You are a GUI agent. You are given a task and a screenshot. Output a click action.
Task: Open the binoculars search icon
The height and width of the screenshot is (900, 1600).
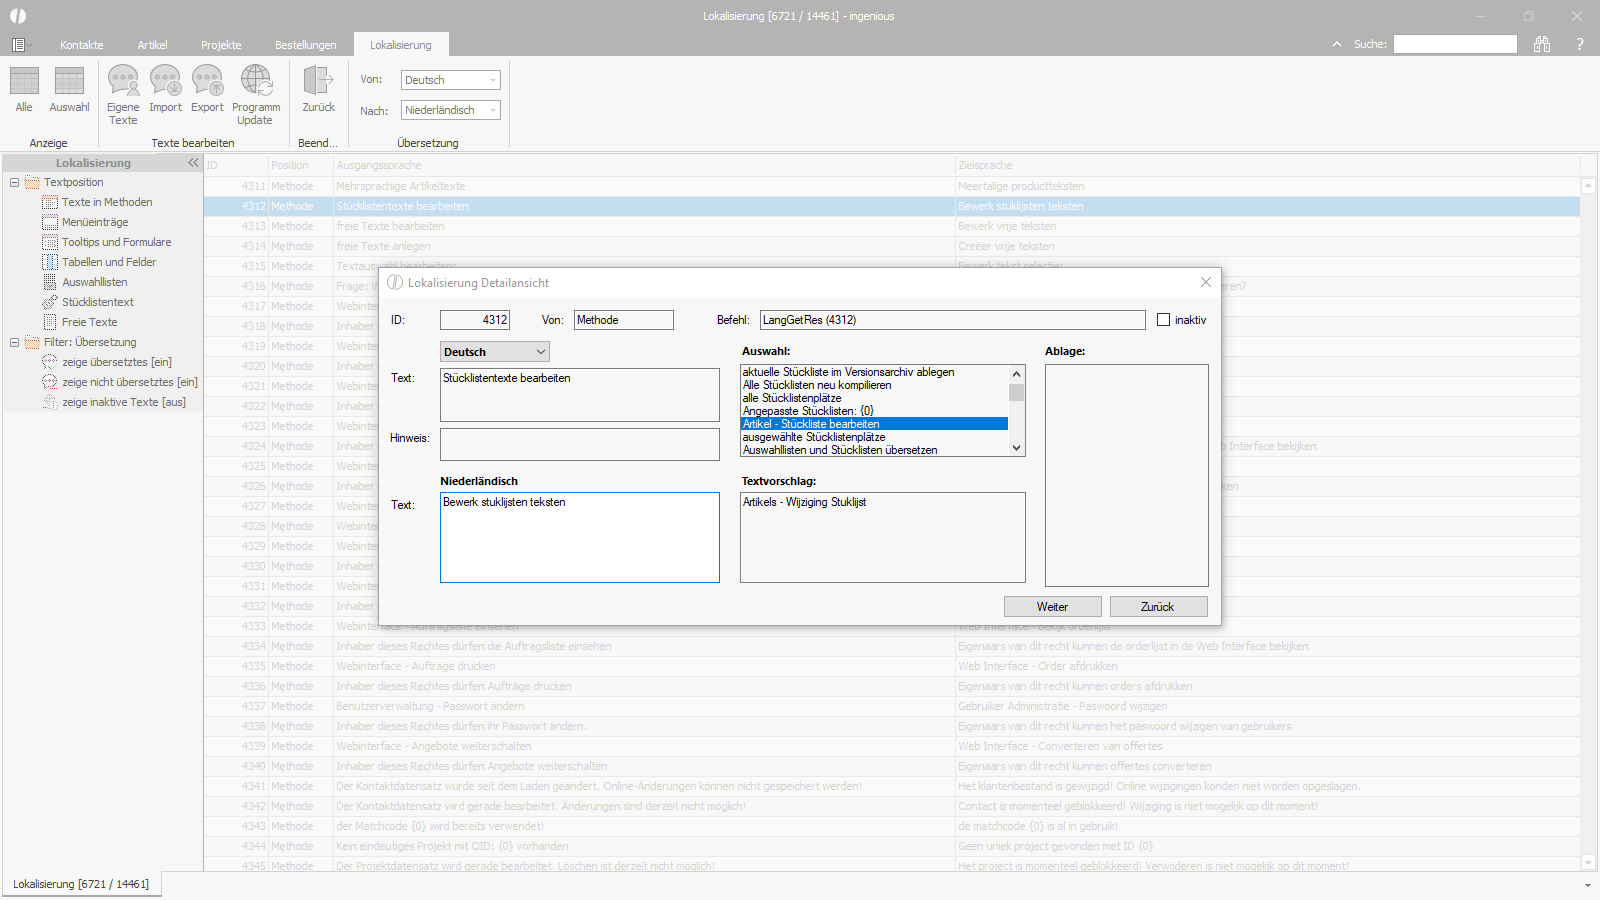[x=1542, y=44]
